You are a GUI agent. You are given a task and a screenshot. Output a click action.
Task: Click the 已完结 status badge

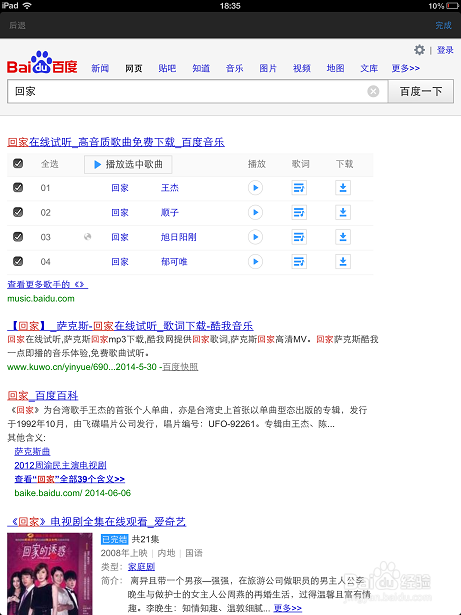coord(115,539)
